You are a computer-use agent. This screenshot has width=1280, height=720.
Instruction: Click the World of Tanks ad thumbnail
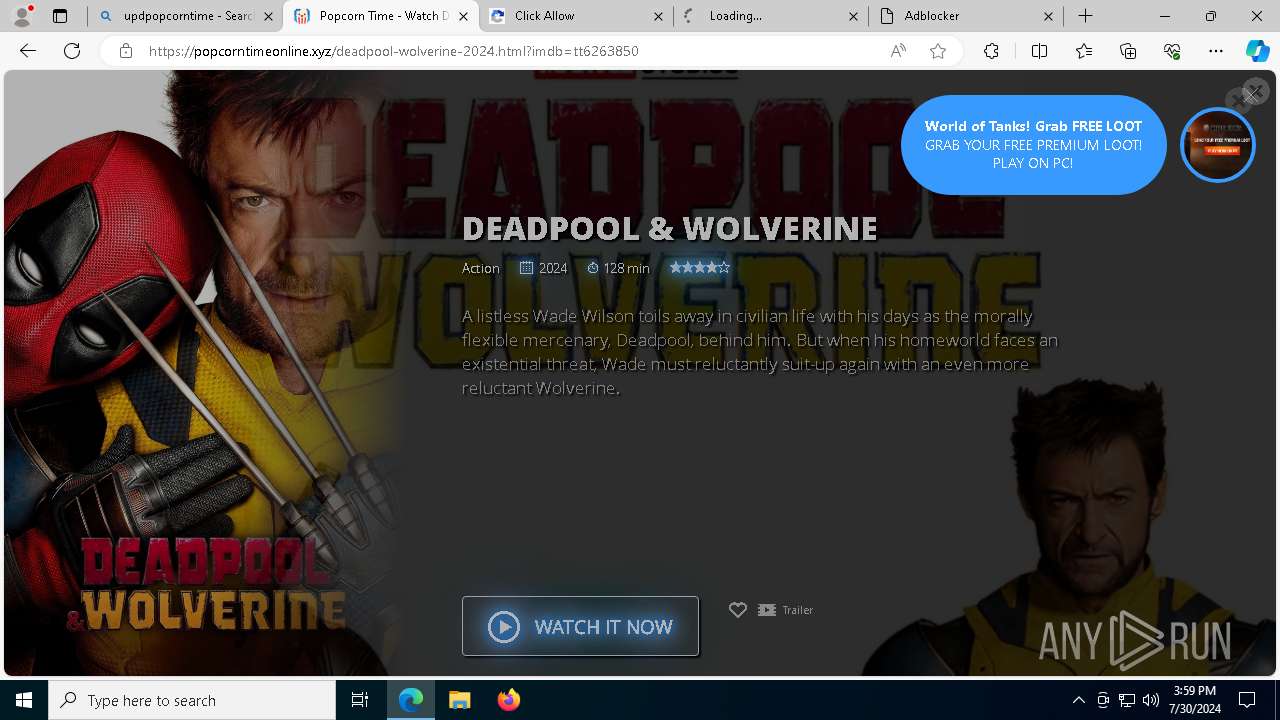tap(1218, 145)
